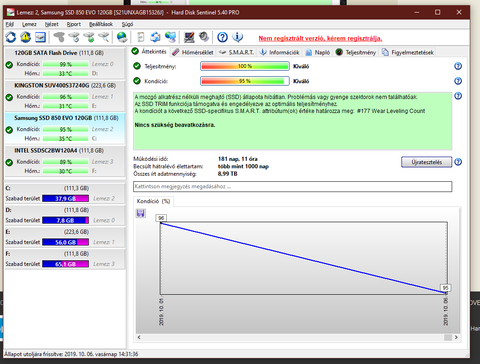480x364 pixels.
Task: Click the status bar last refreshed text
Action: pos(71,354)
